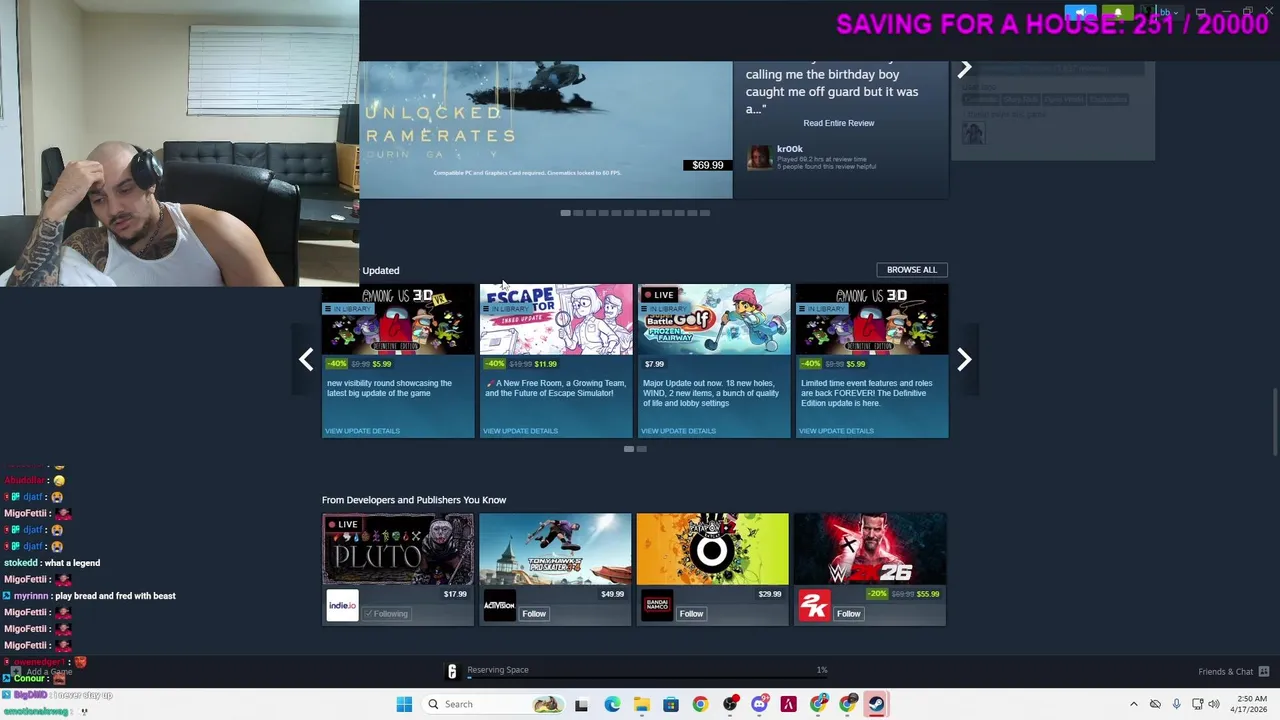Advance featured carousel with next arrow

click(x=964, y=69)
